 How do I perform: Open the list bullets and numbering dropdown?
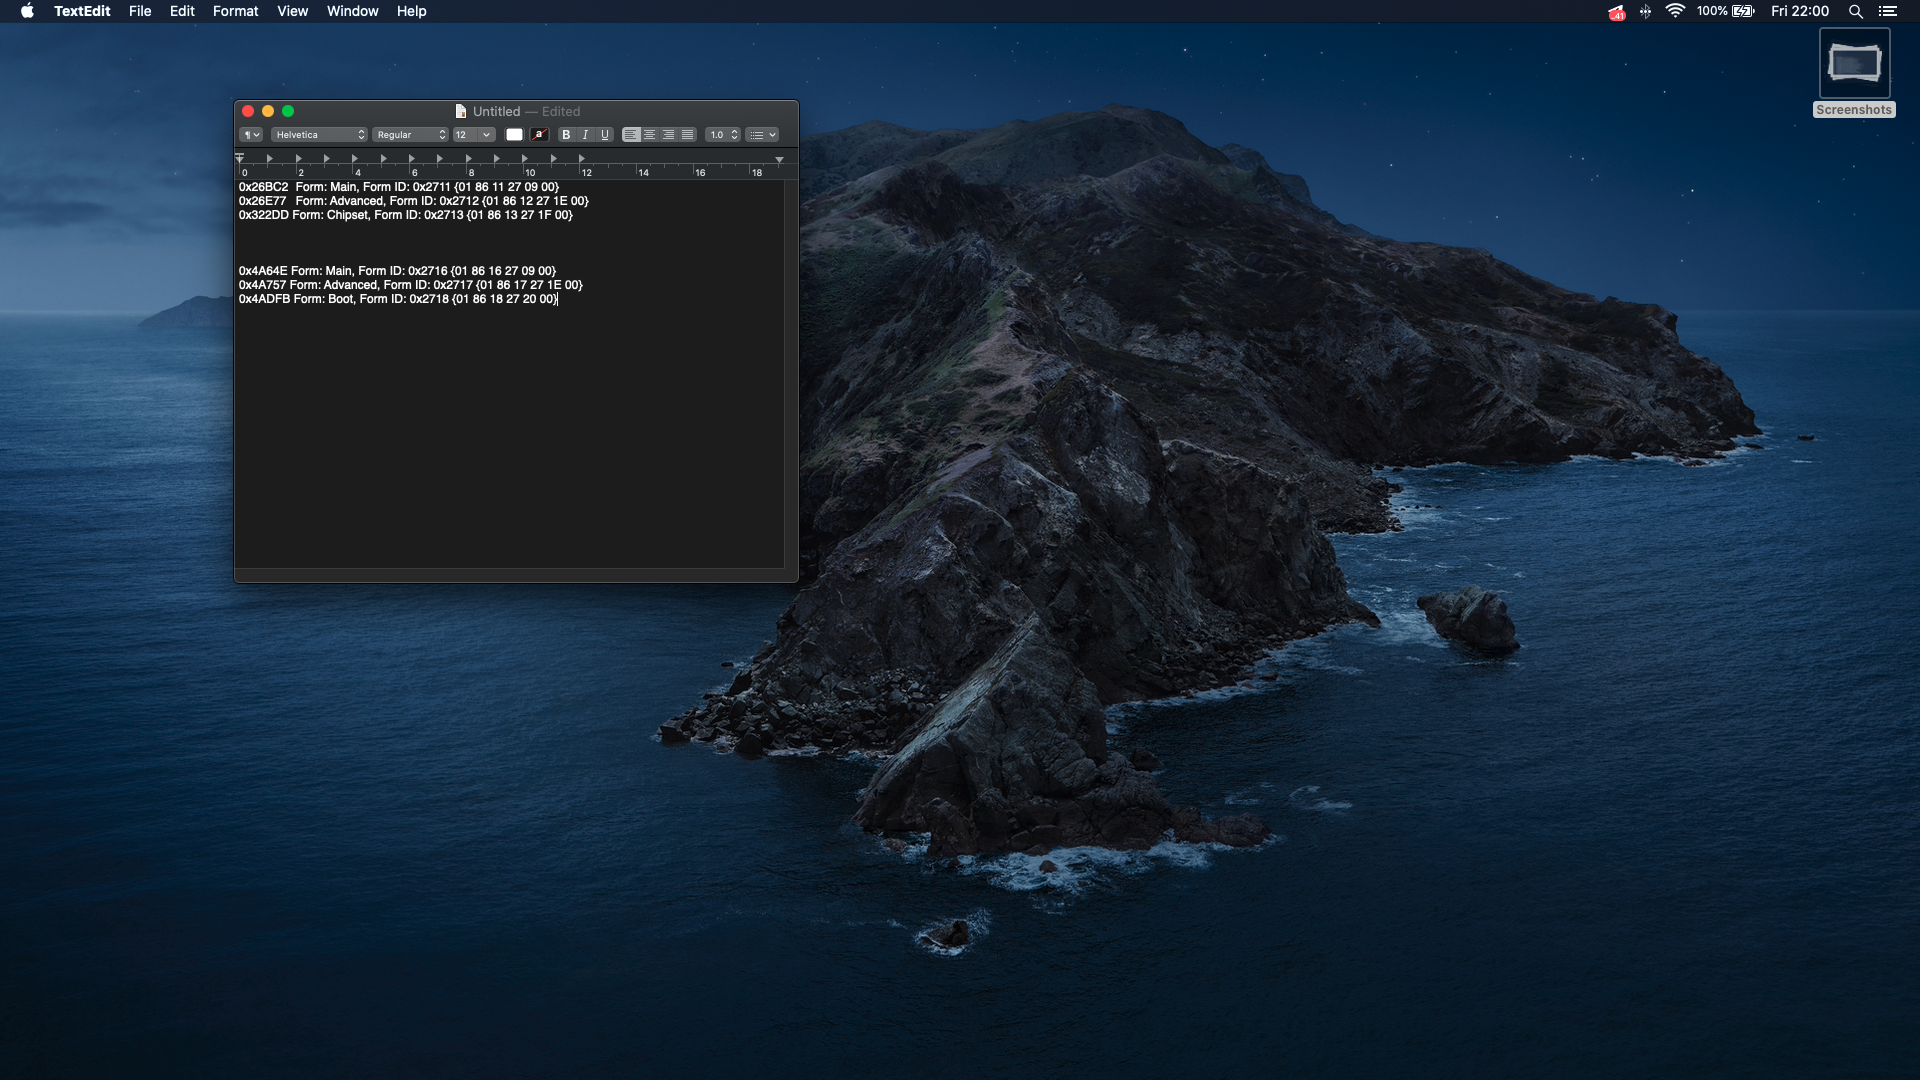[762, 135]
